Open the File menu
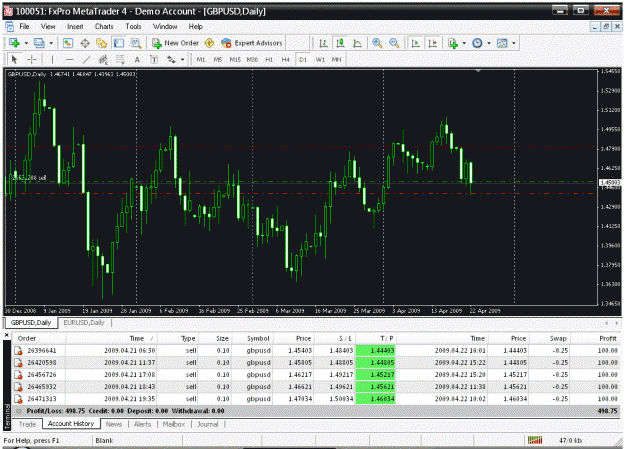Viewport: 625px width, 449px height. pos(24,27)
